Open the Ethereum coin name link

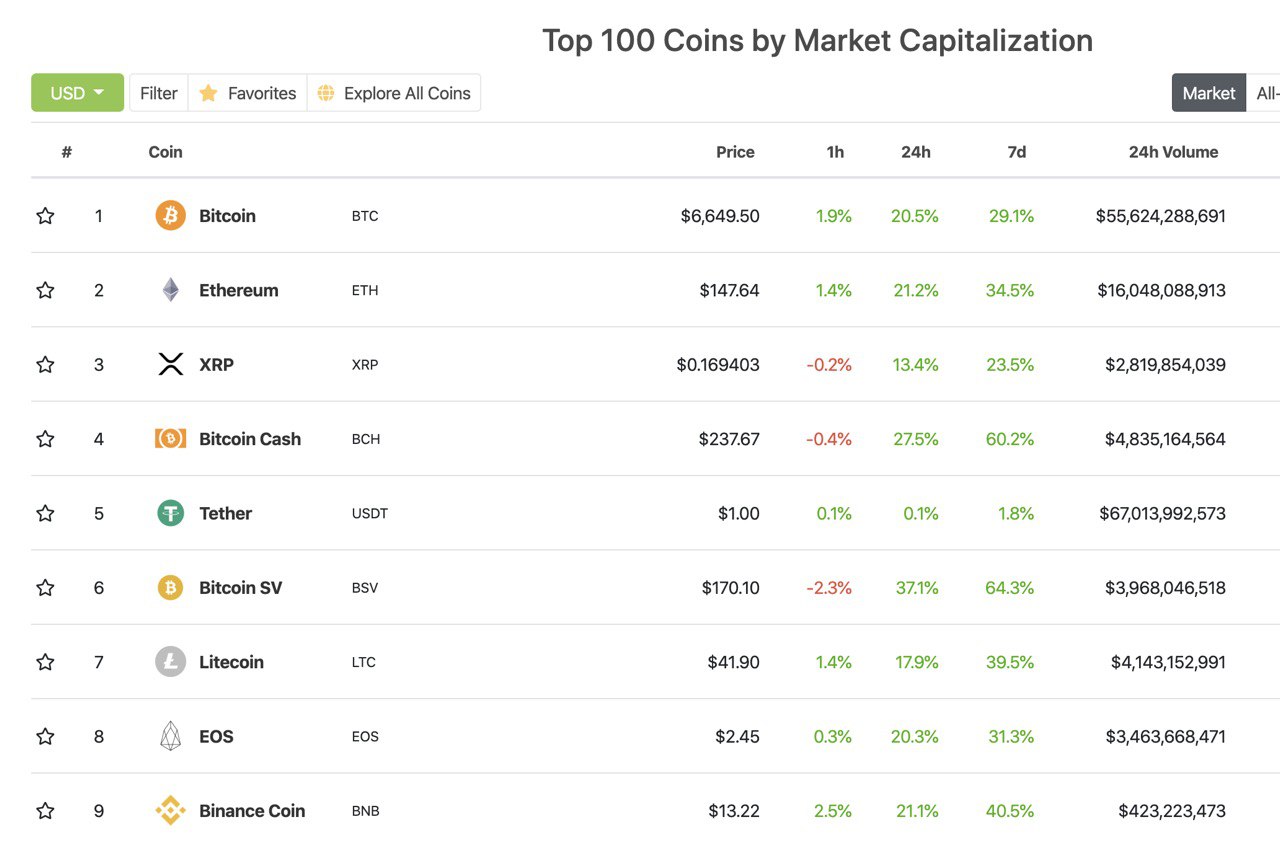pos(238,290)
